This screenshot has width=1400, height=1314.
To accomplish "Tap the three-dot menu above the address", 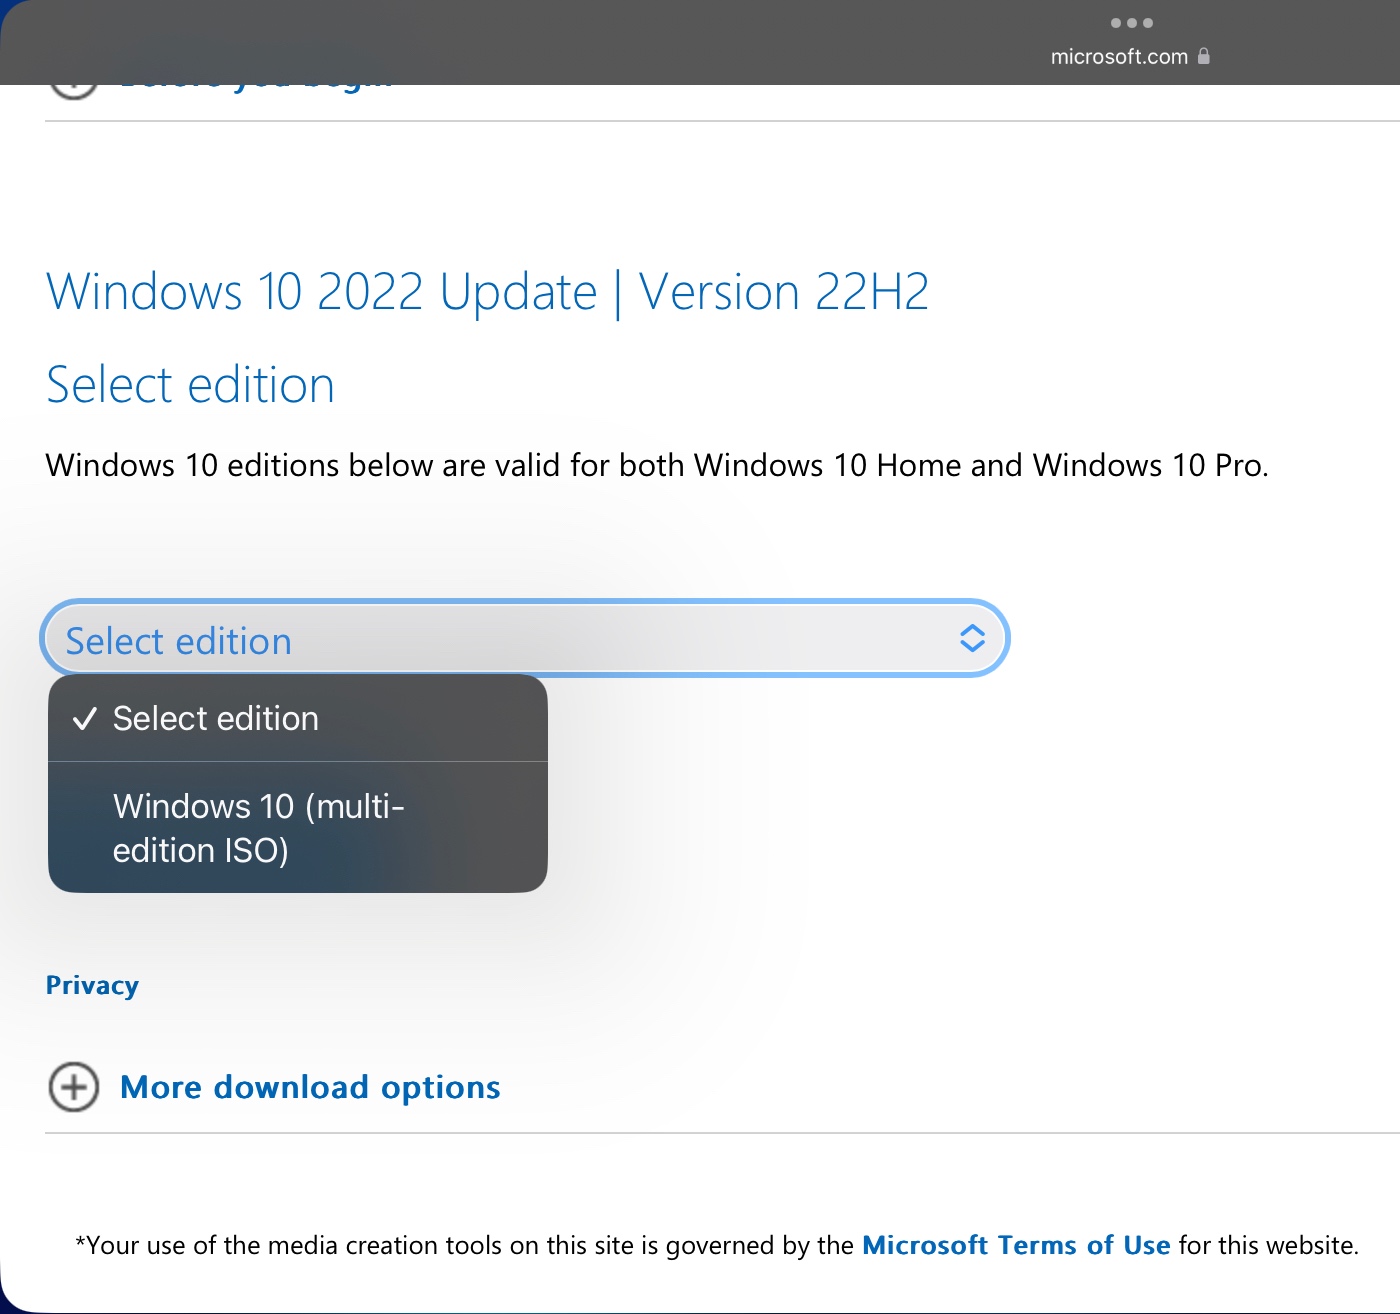I will [x=1132, y=23].
